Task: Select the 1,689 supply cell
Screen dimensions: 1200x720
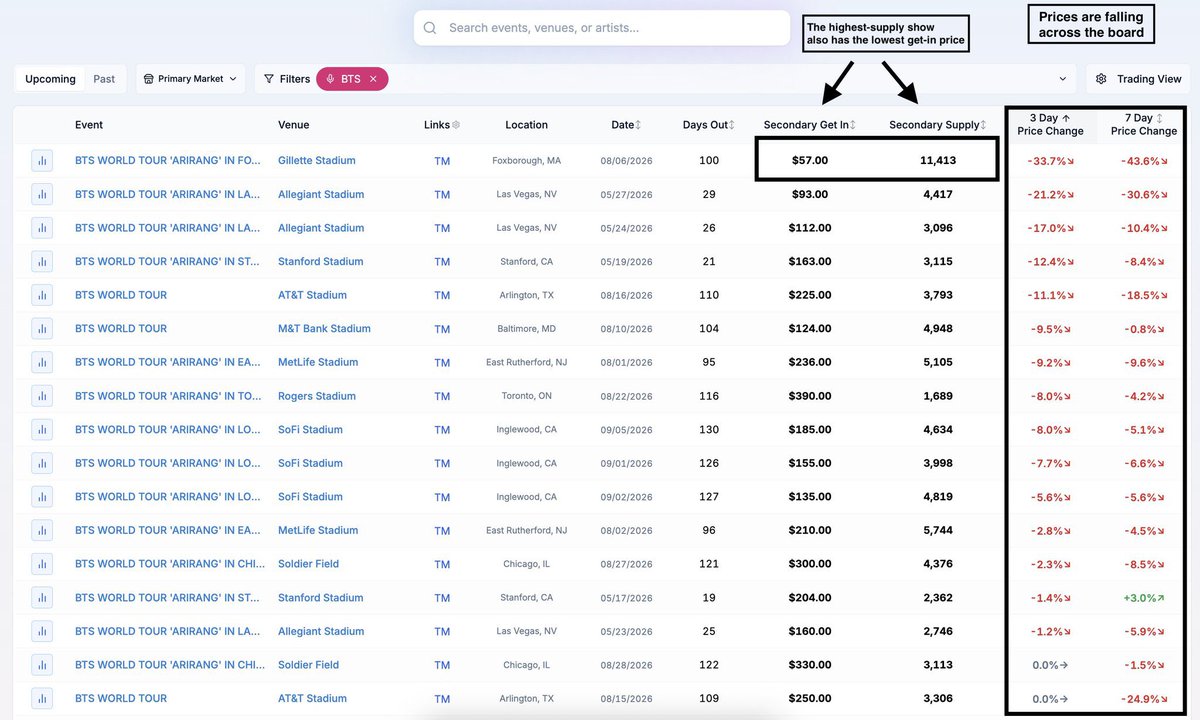Action: 938,396
